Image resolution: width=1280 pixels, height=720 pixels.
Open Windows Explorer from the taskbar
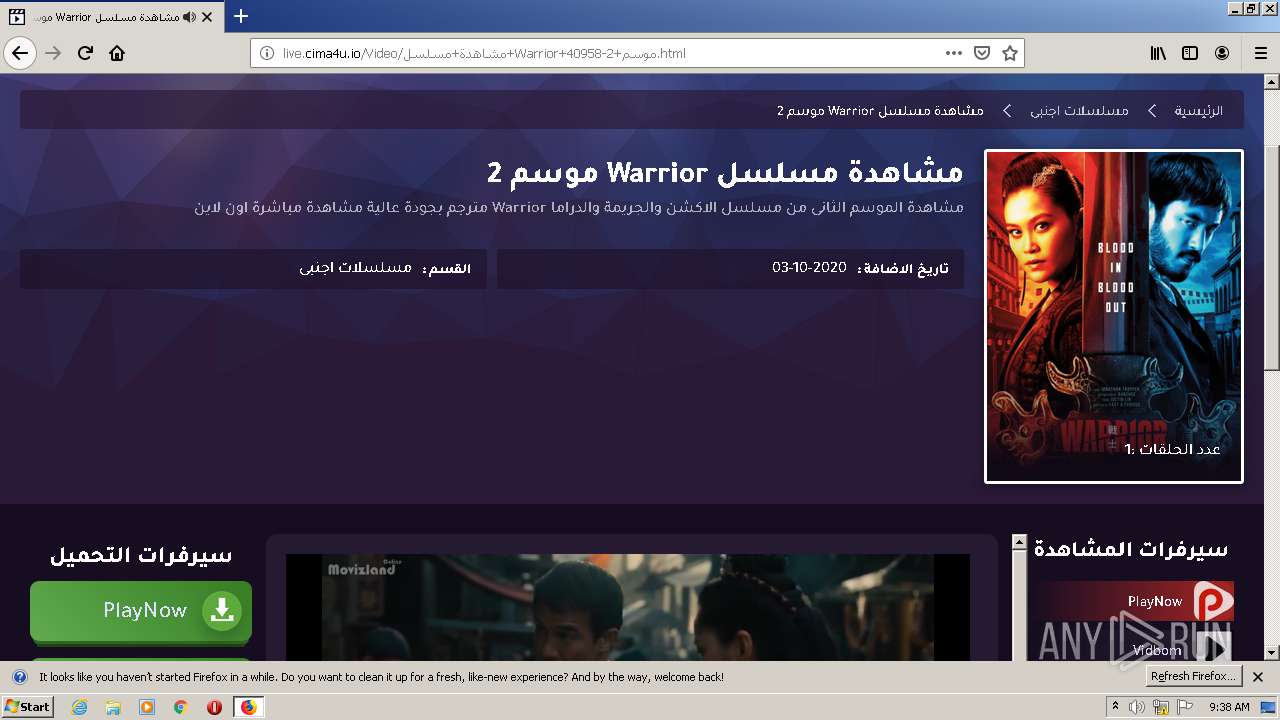pos(113,707)
